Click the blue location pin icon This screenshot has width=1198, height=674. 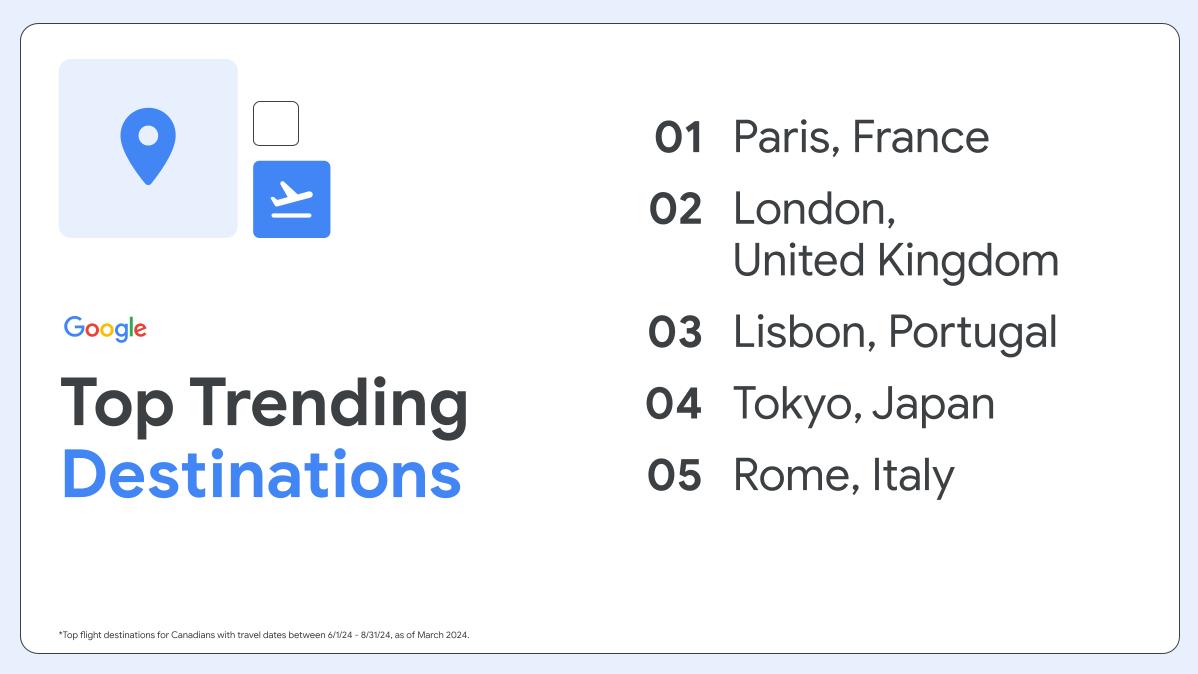pos(148,146)
